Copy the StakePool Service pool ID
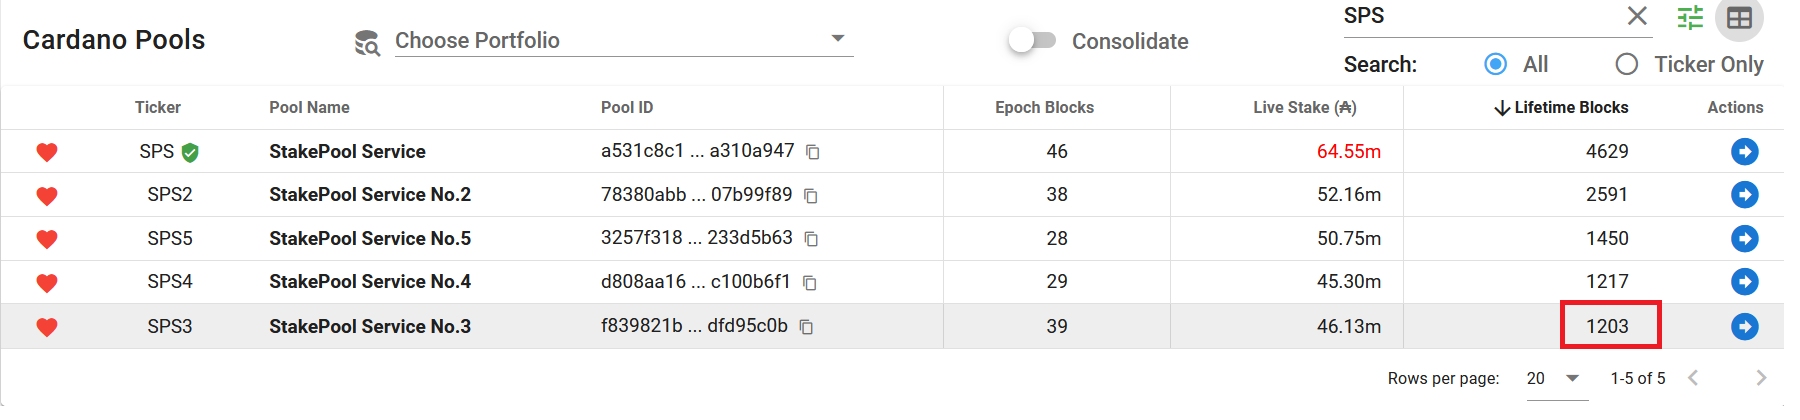 coord(813,152)
